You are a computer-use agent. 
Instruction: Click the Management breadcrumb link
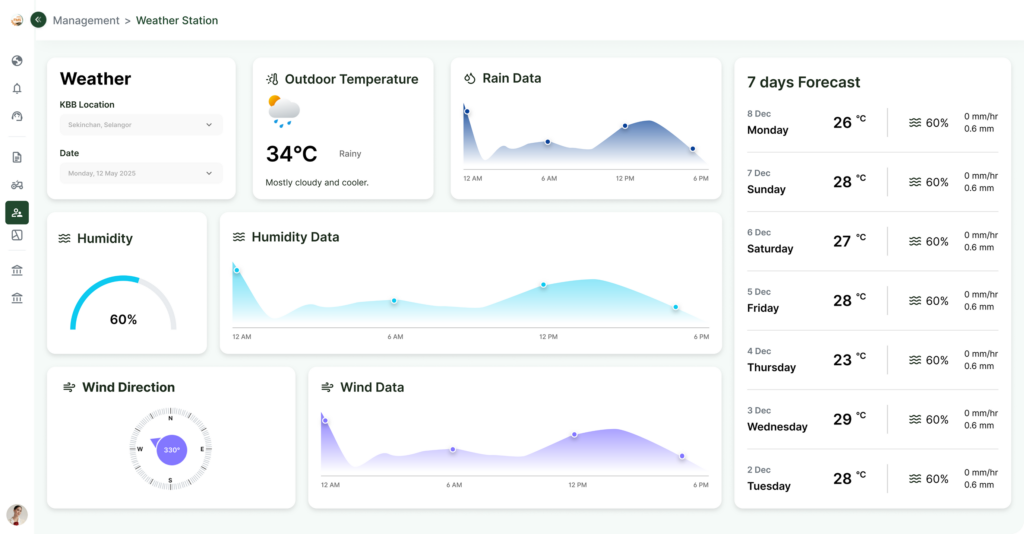[x=85, y=20]
